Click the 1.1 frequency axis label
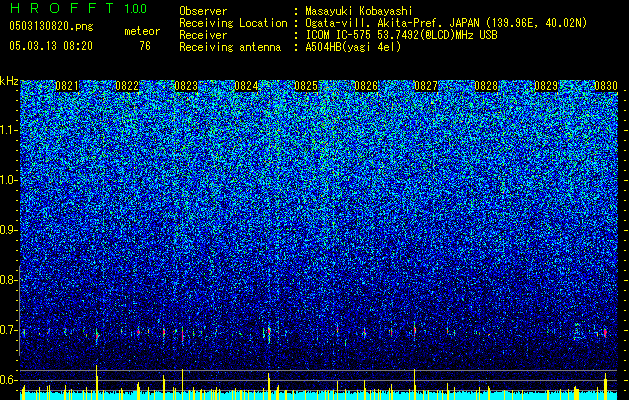The width and height of the screenshot is (629, 400). [x=9, y=130]
